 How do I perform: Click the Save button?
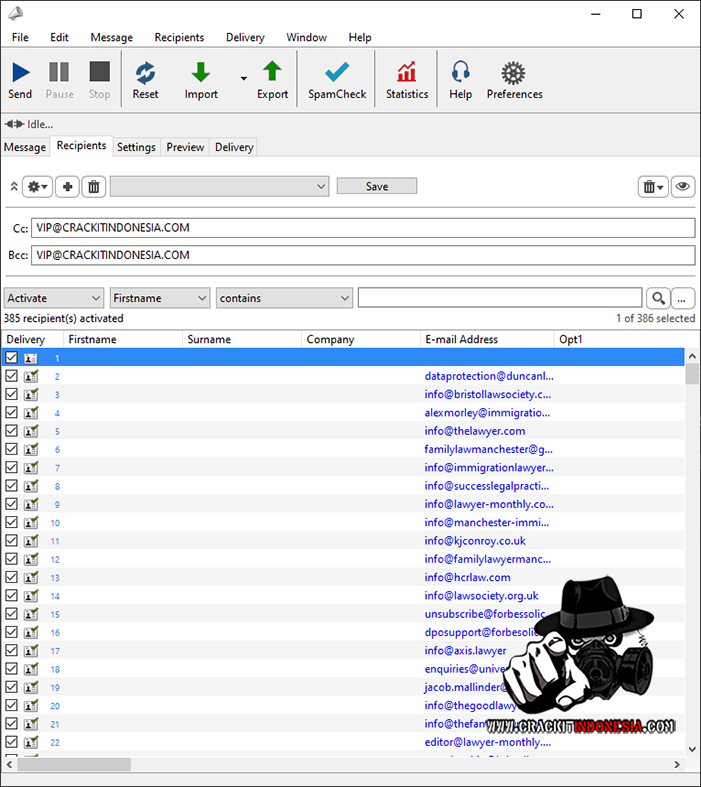[376, 187]
